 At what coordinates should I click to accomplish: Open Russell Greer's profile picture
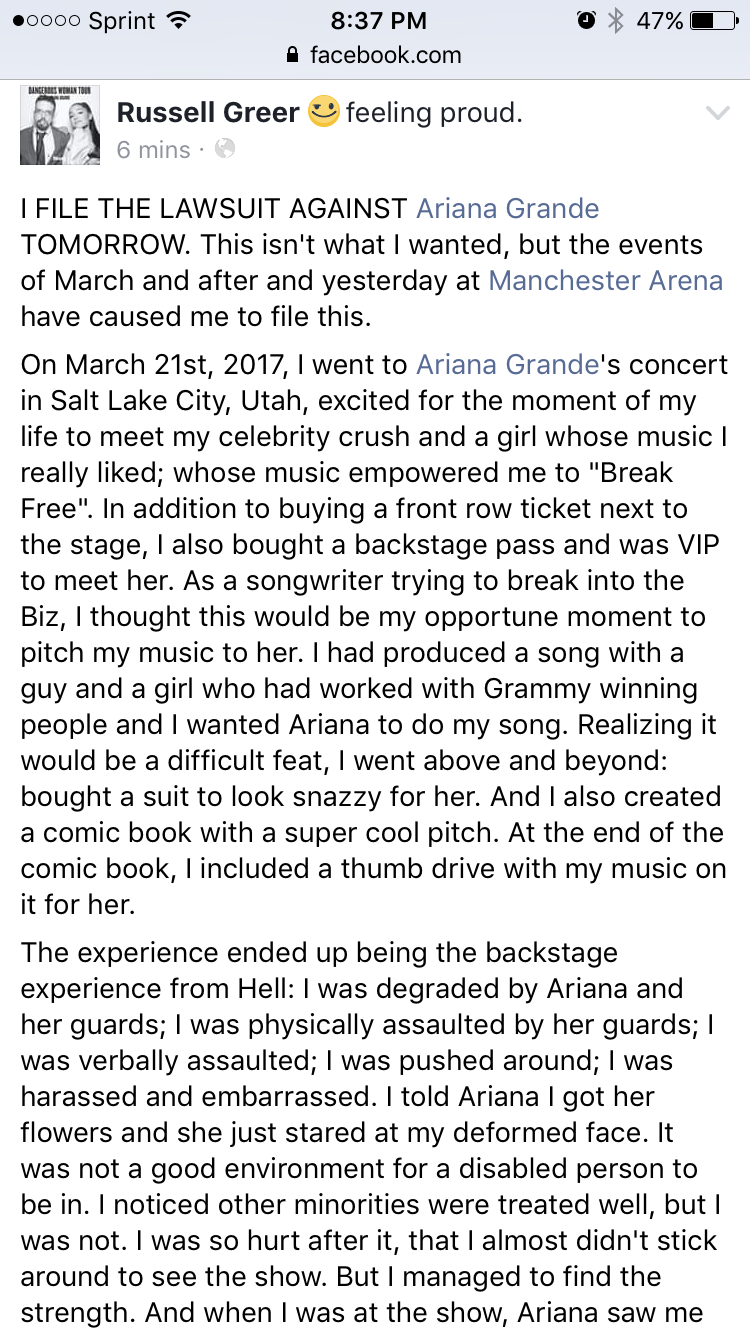coord(60,125)
